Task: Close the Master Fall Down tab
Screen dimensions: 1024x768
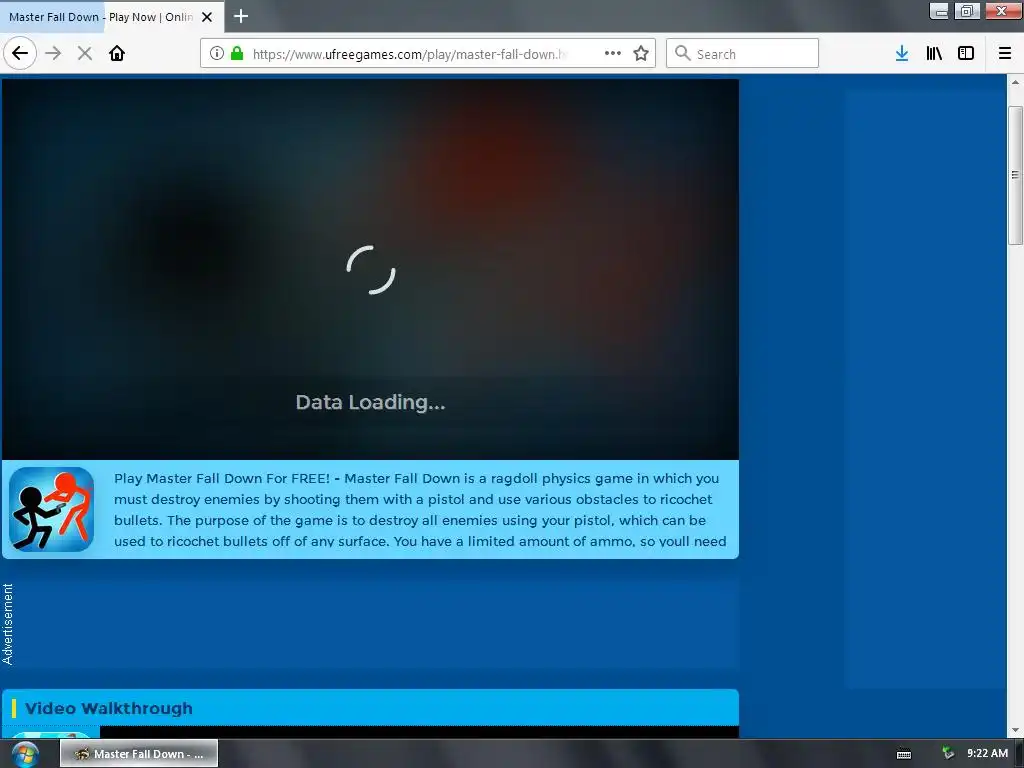Action: (207, 17)
